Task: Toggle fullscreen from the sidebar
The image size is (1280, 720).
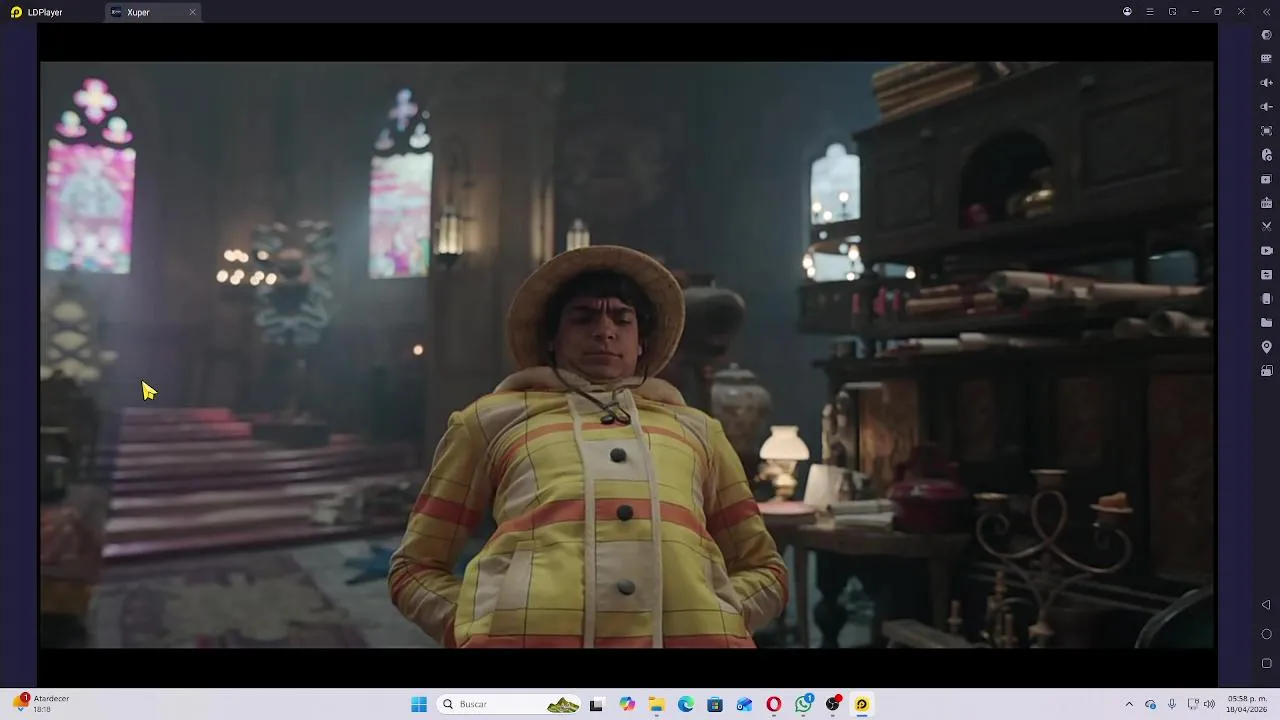Action: point(1266,131)
